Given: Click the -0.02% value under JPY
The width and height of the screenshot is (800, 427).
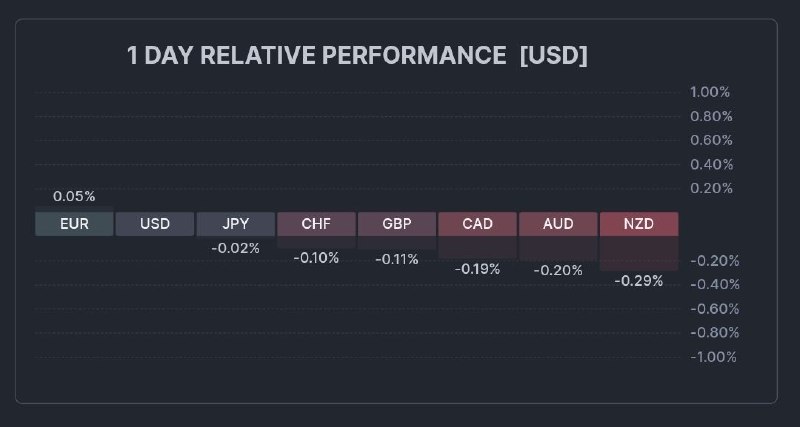Looking at the screenshot, I should coord(236,248).
